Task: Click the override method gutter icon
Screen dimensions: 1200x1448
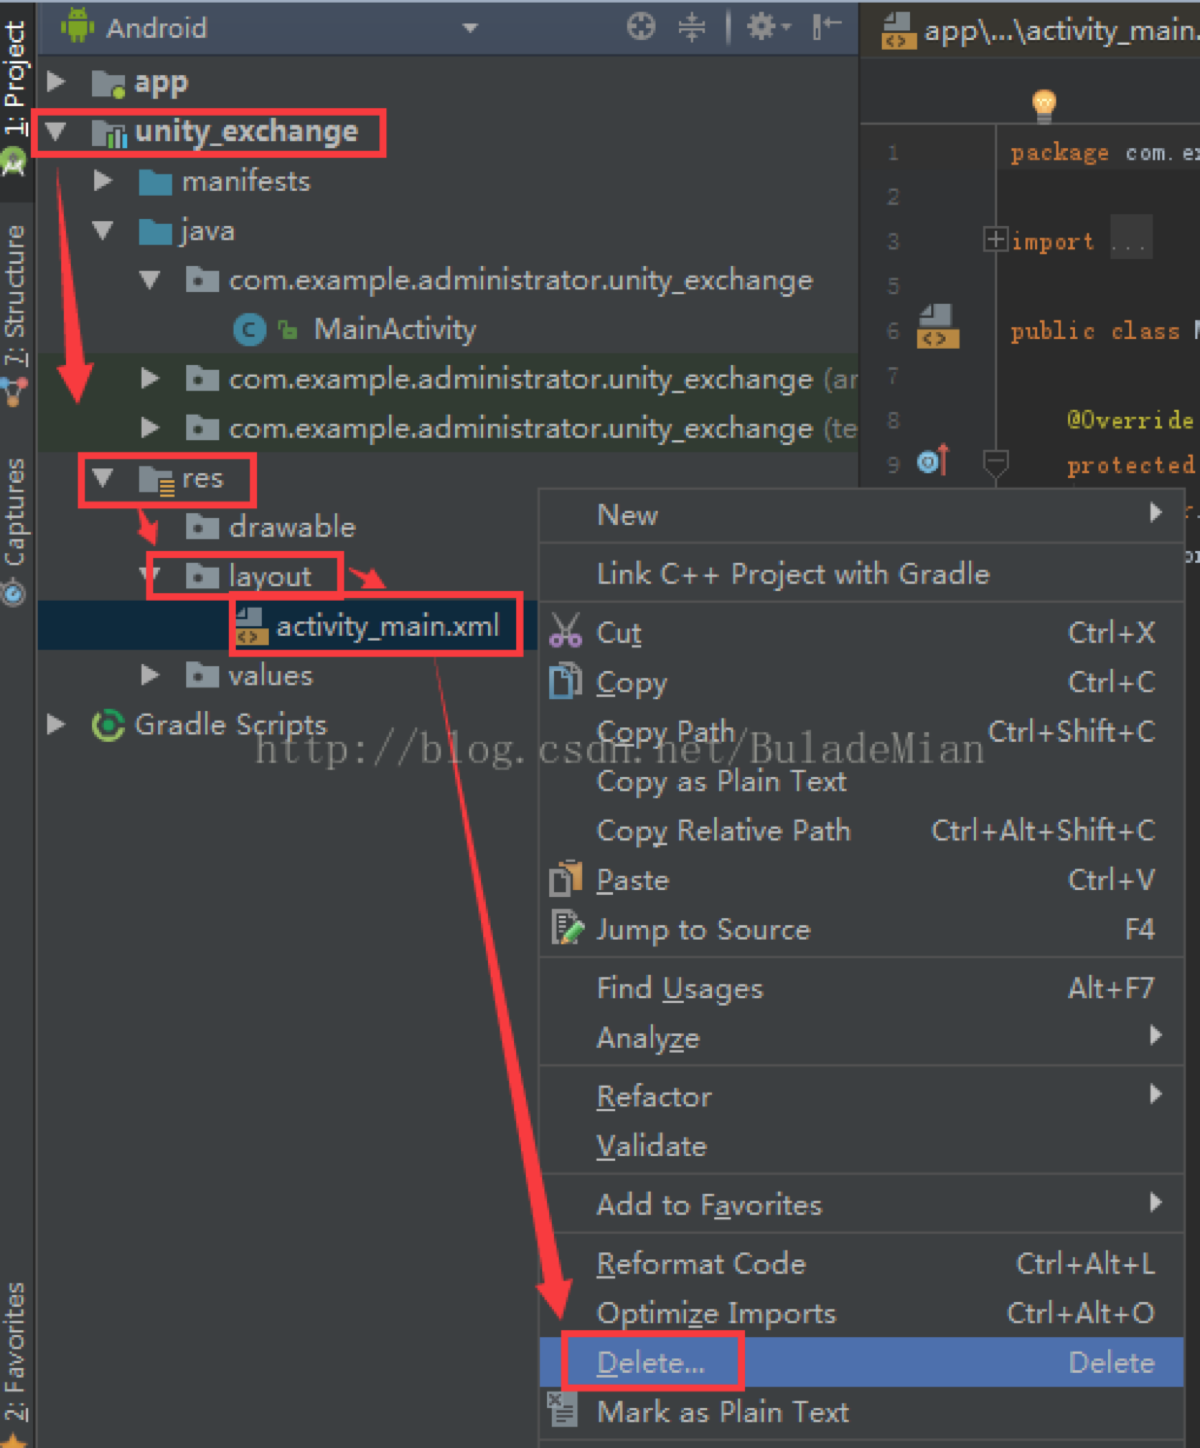Action: pos(932,461)
